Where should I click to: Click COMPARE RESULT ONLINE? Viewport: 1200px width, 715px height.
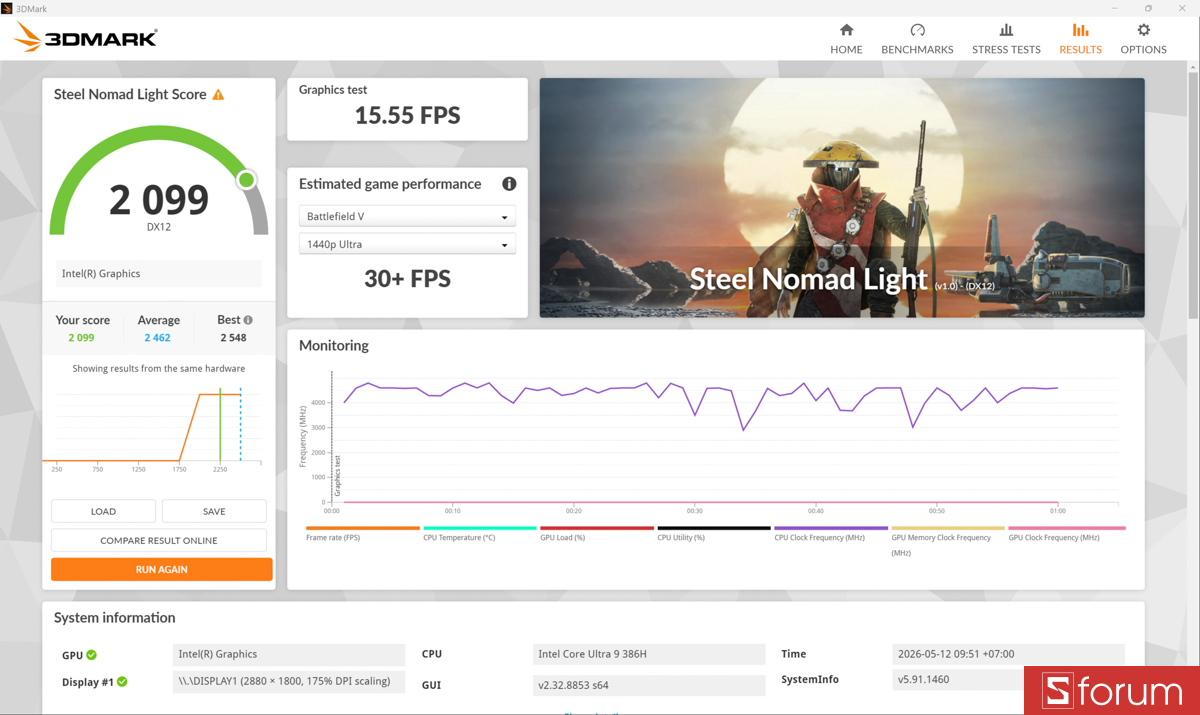coord(159,540)
